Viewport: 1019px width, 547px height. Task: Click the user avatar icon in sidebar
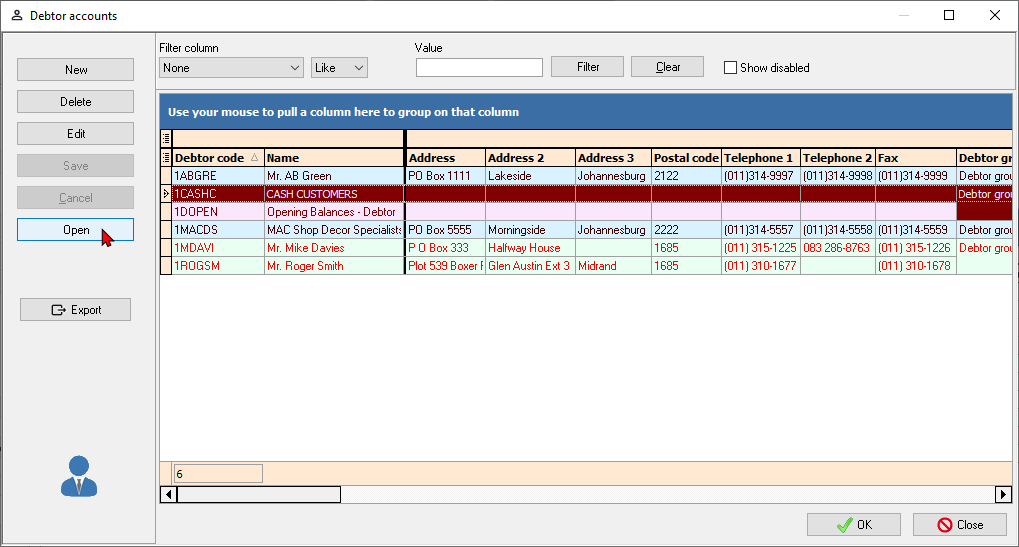(79, 476)
